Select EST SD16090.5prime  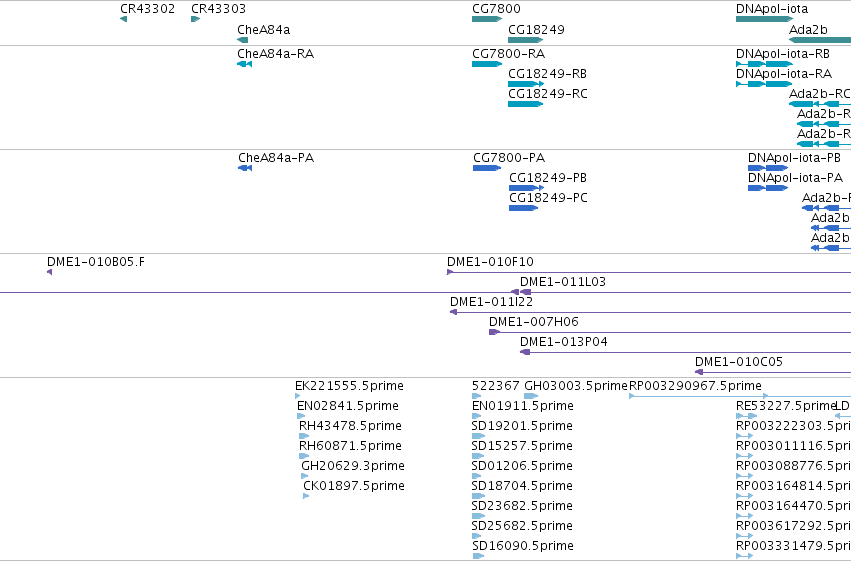click(523, 546)
